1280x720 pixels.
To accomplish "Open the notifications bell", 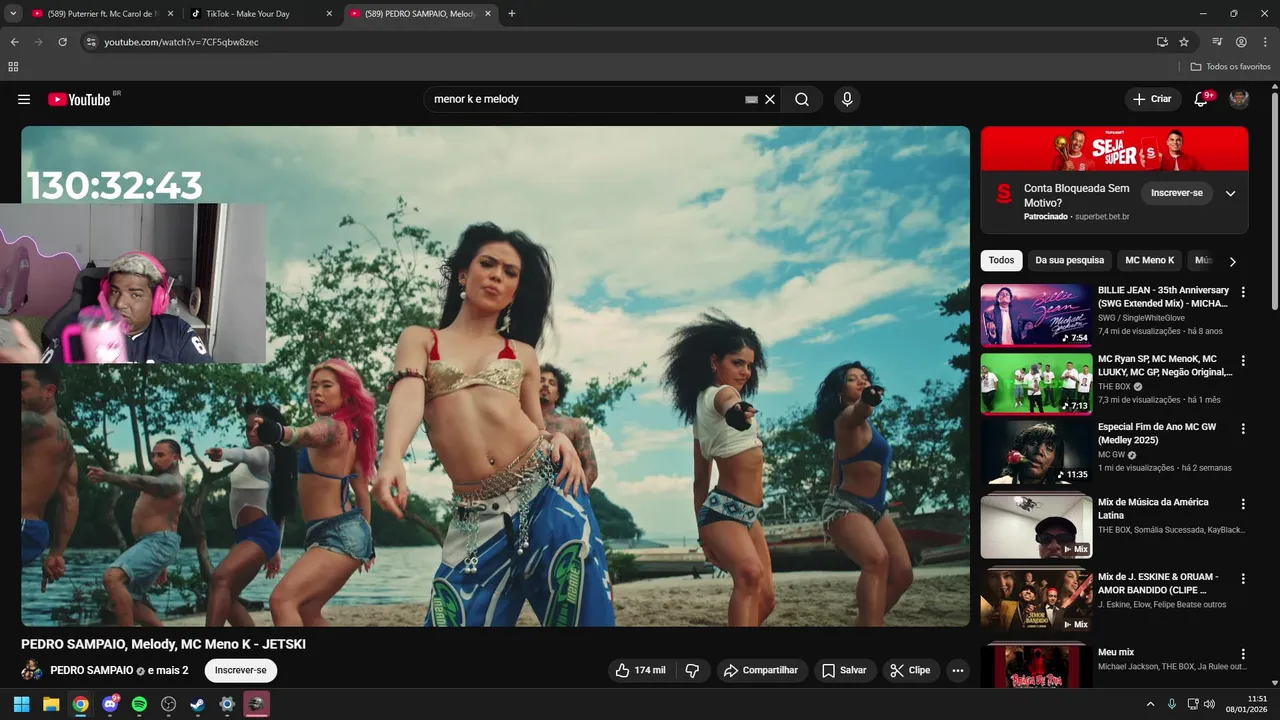I will pos(1202,99).
